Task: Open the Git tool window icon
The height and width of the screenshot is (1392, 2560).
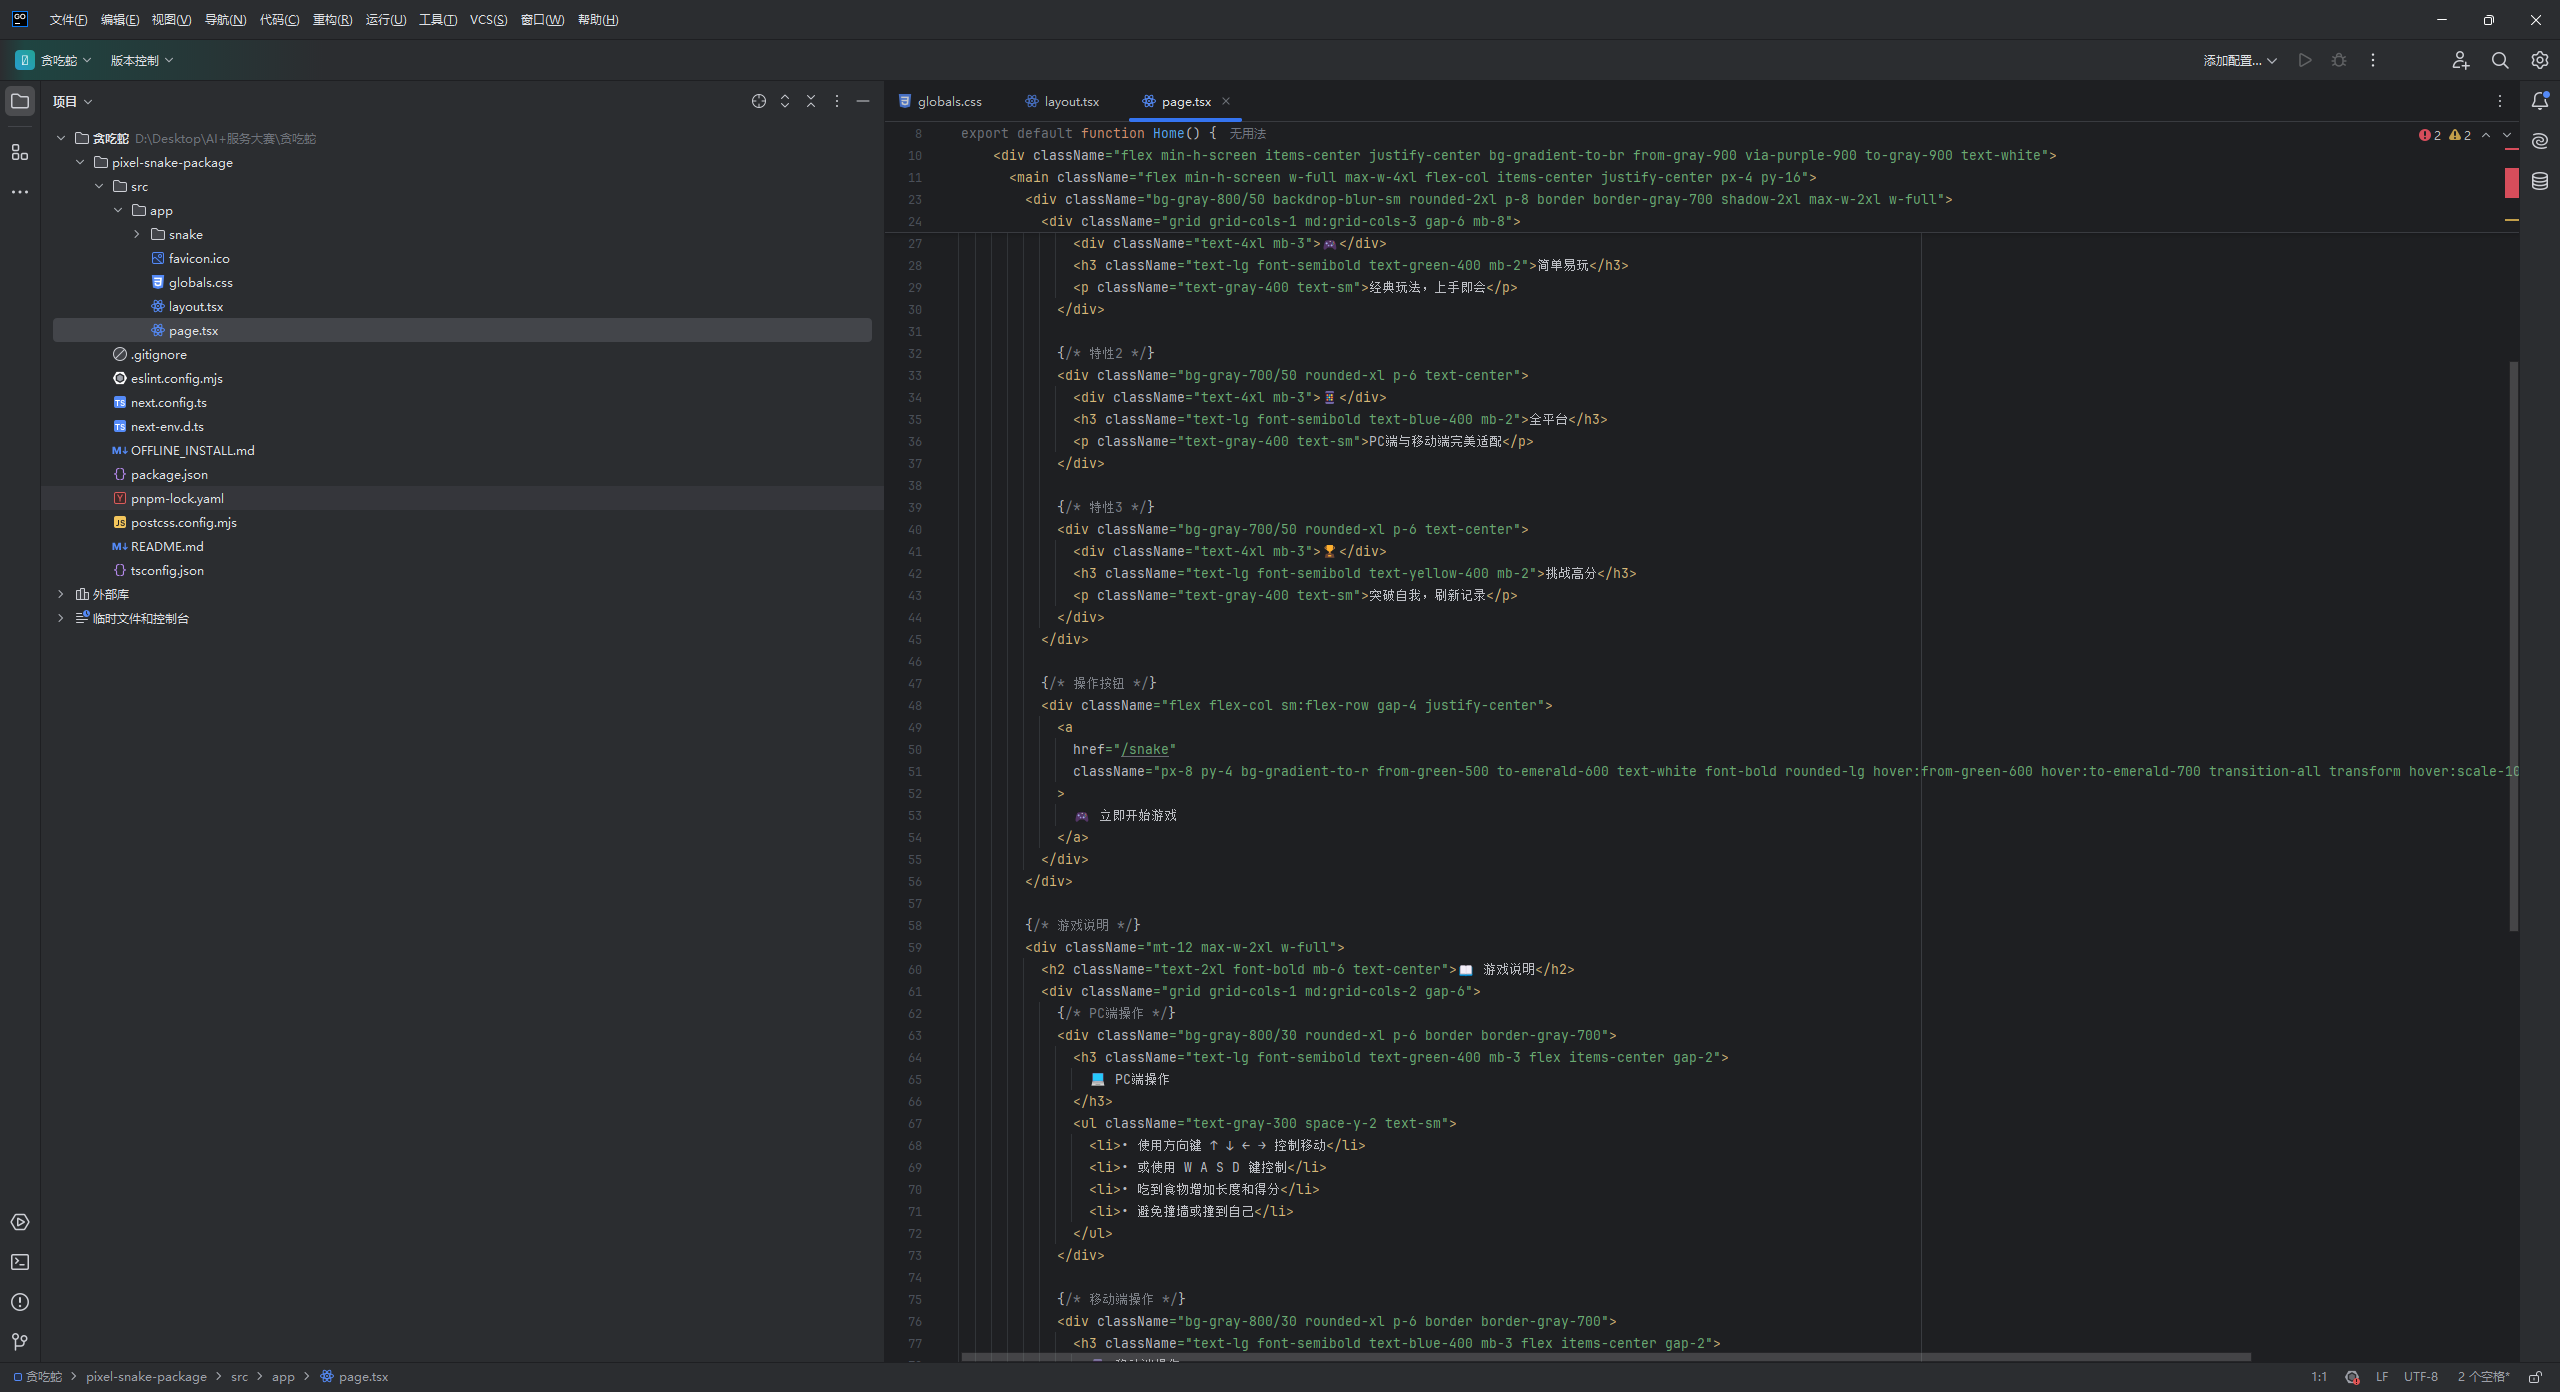Action: pos(20,1342)
